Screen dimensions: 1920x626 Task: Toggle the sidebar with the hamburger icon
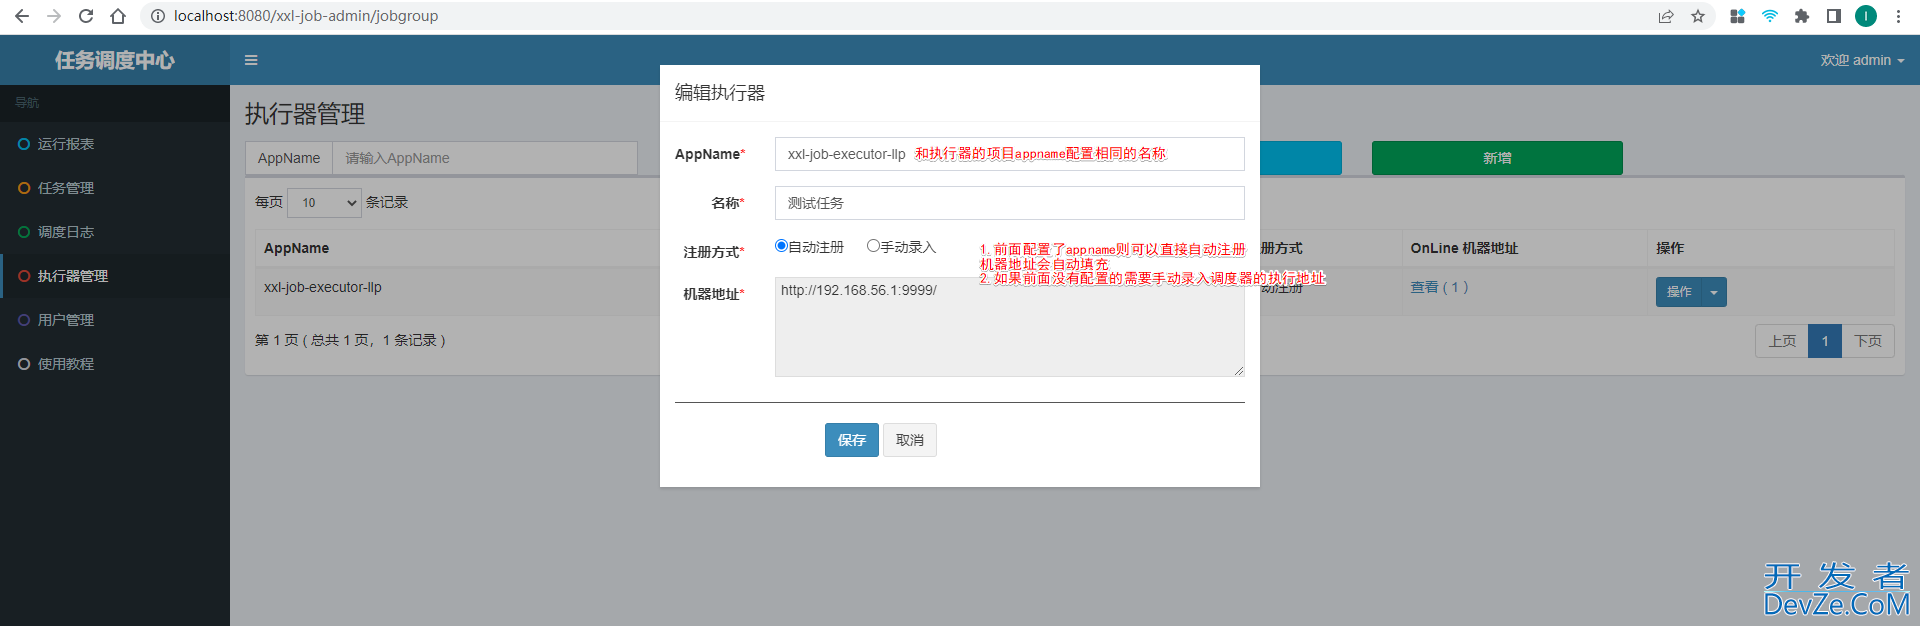(x=251, y=60)
